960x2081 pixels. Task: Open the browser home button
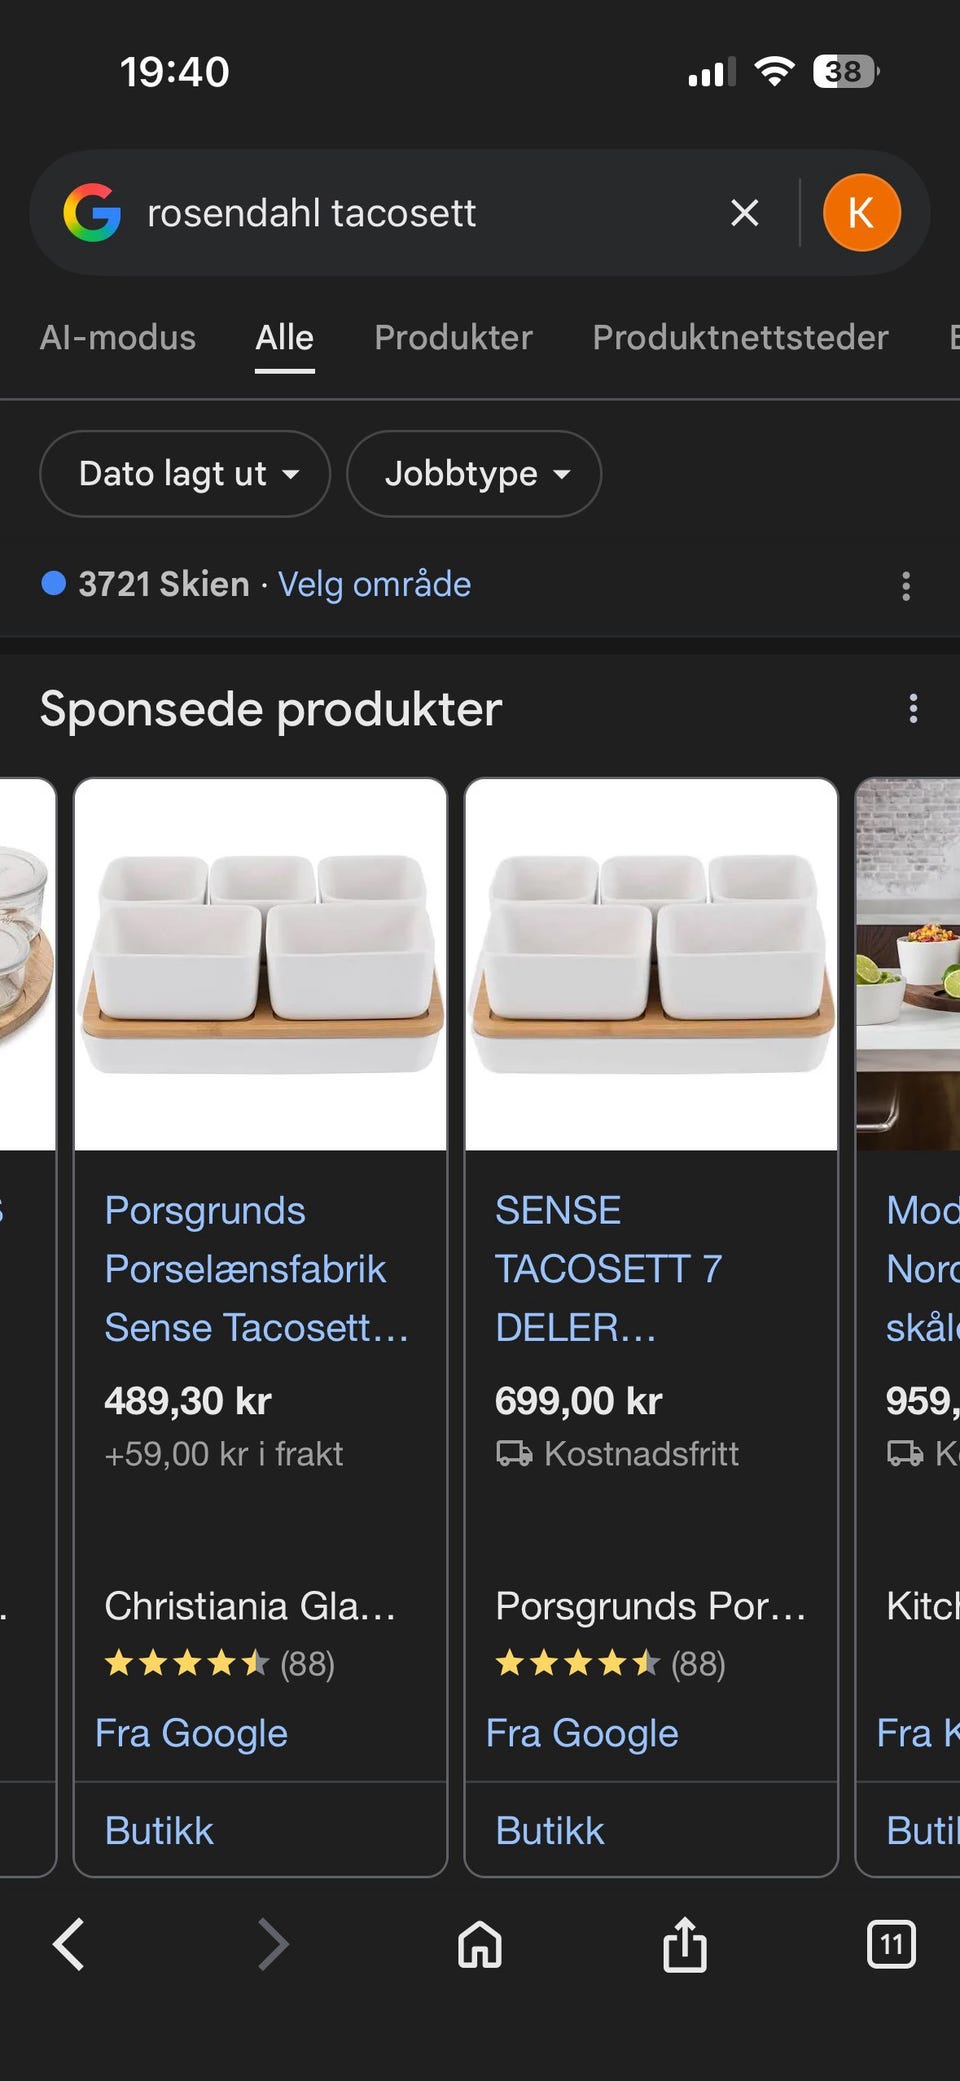480,1945
